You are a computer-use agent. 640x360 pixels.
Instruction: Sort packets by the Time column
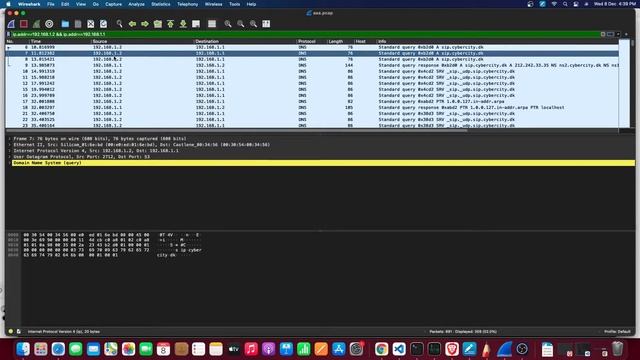point(60,42)
